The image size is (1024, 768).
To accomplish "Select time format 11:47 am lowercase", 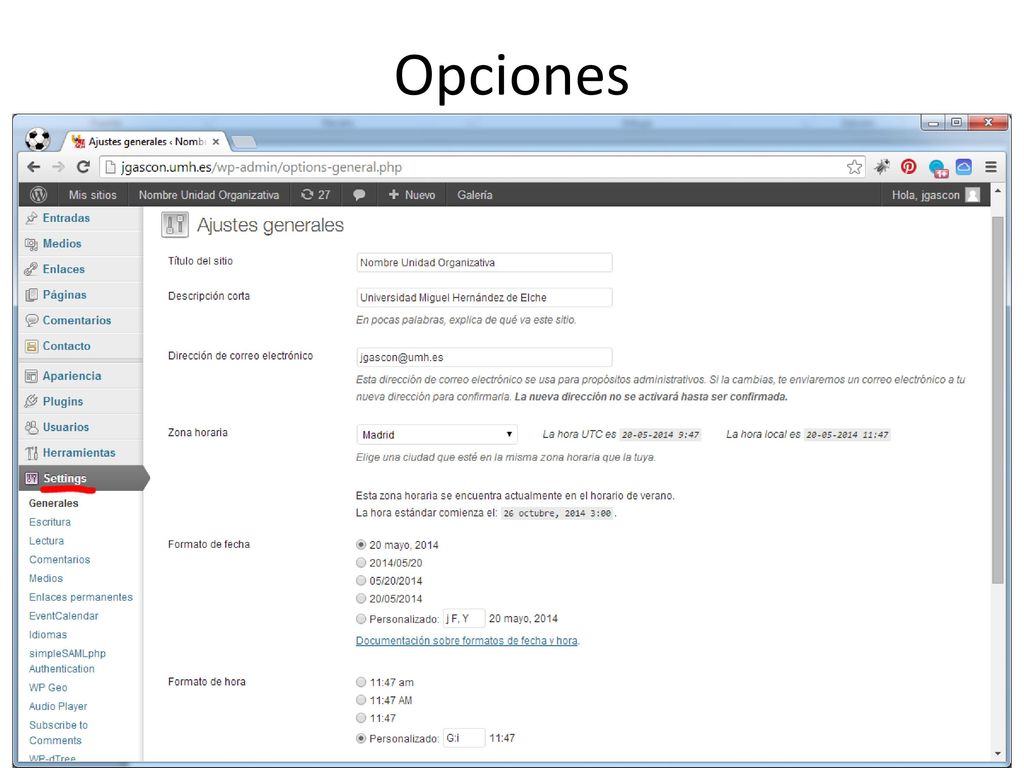I will pos(360,682).
